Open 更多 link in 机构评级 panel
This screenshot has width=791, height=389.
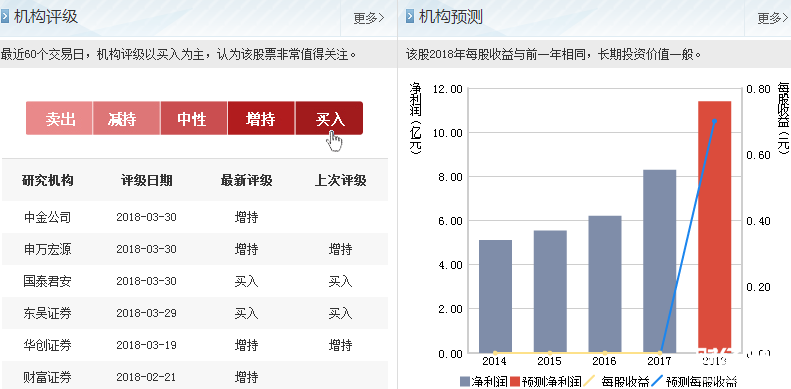pyautogui.click(x=369, y=19)
